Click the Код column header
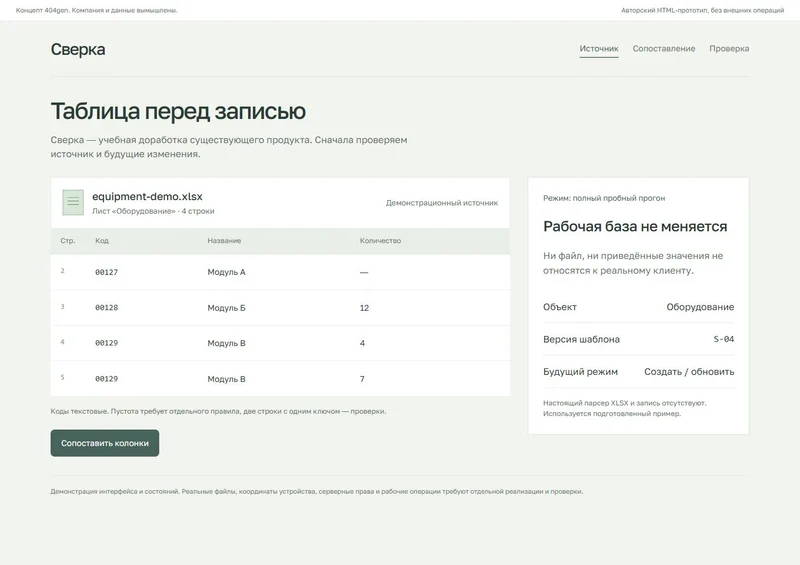Viewport: 800px width, 565px height. click(x=102, y=240)
